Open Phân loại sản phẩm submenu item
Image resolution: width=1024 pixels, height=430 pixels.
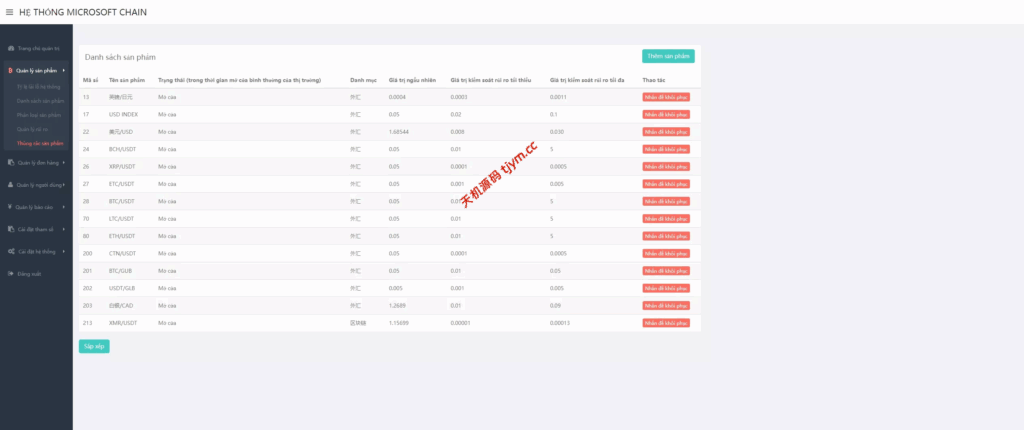click(39, 115)
